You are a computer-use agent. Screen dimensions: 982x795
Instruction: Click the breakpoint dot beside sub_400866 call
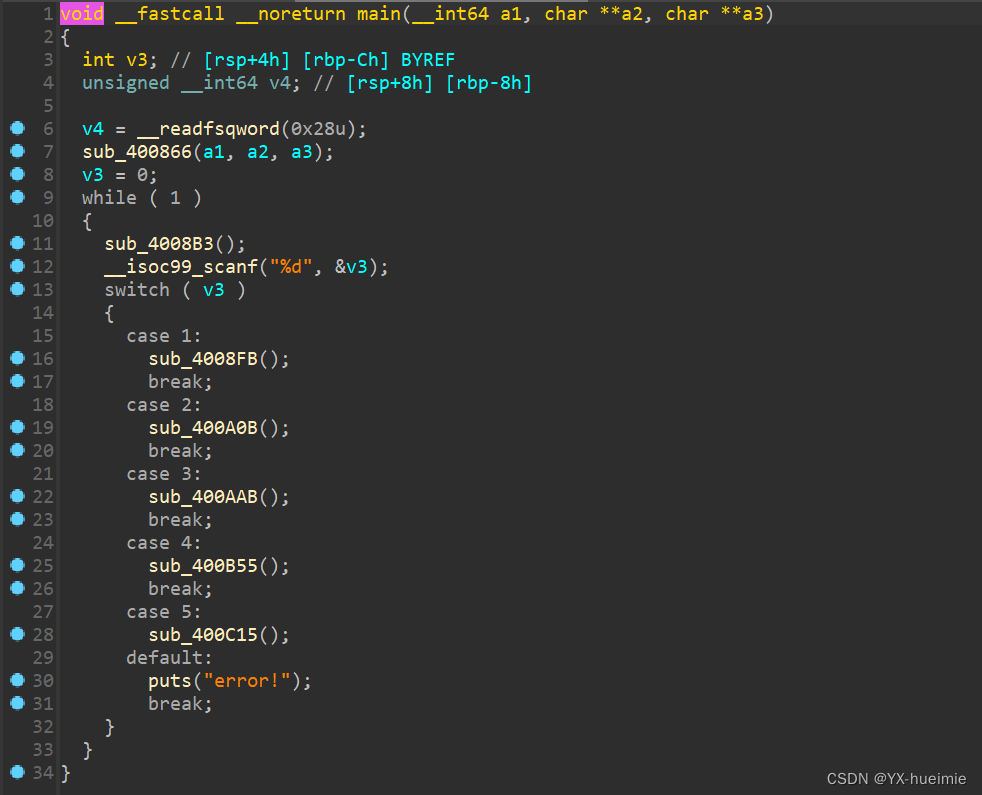[16, 151]
